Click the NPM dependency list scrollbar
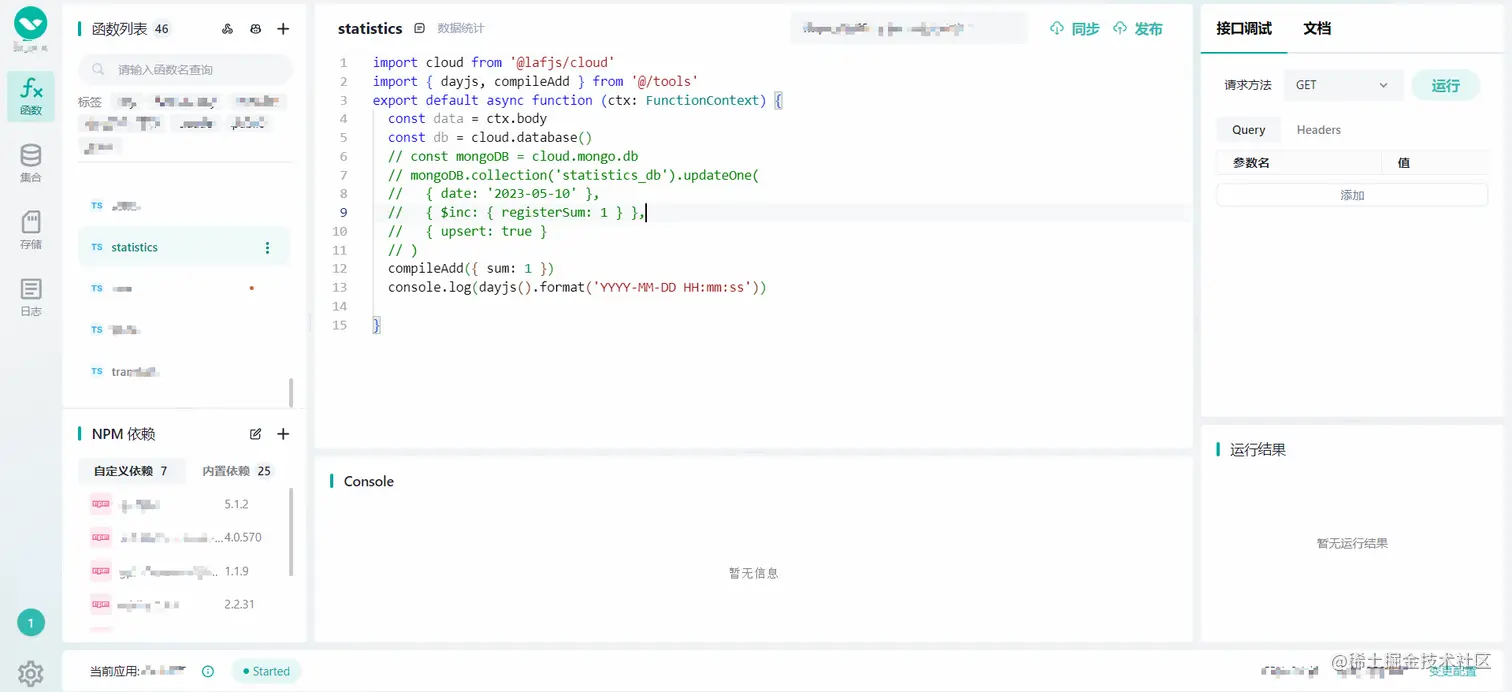The width and height of the screenshot is (1512, 692). point(291,532)
